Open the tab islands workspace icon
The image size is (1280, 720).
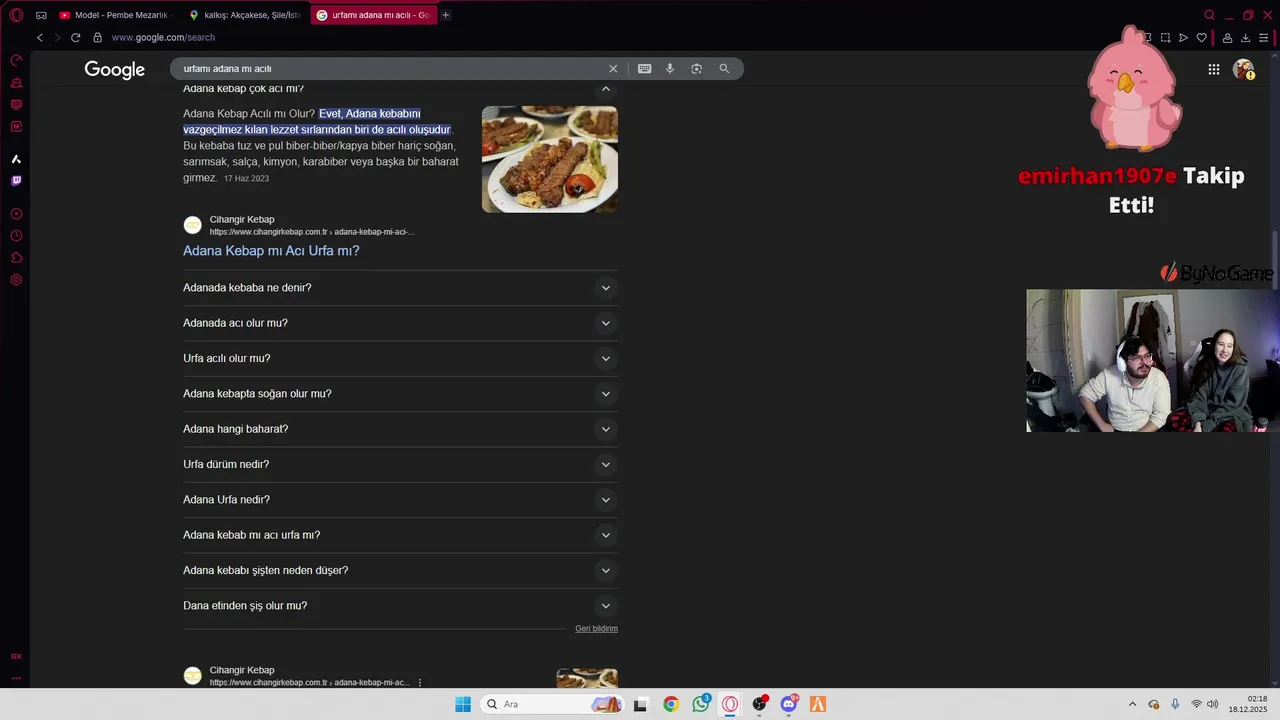tap(41, 15)
